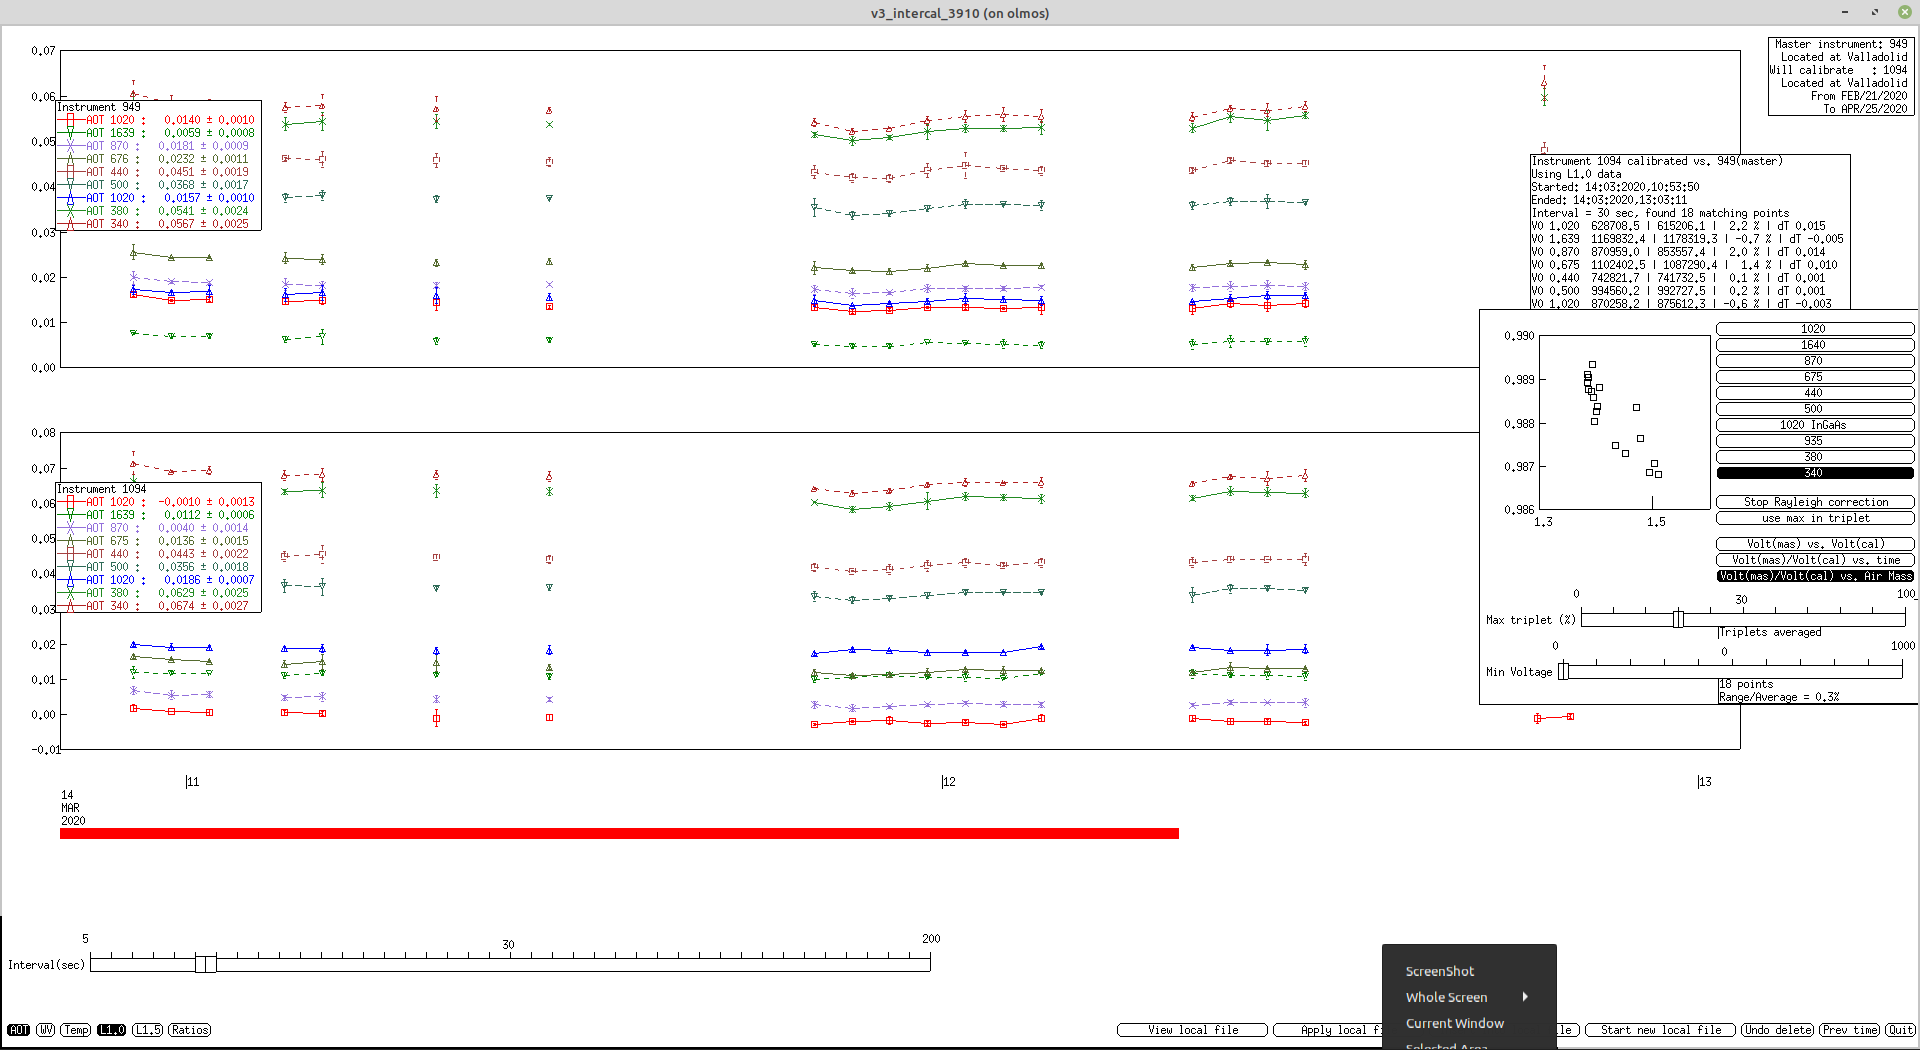Show Volt(mas) vs. Volt(cal) plot
The image size is (1920, 1050).
click(1814, 544)
